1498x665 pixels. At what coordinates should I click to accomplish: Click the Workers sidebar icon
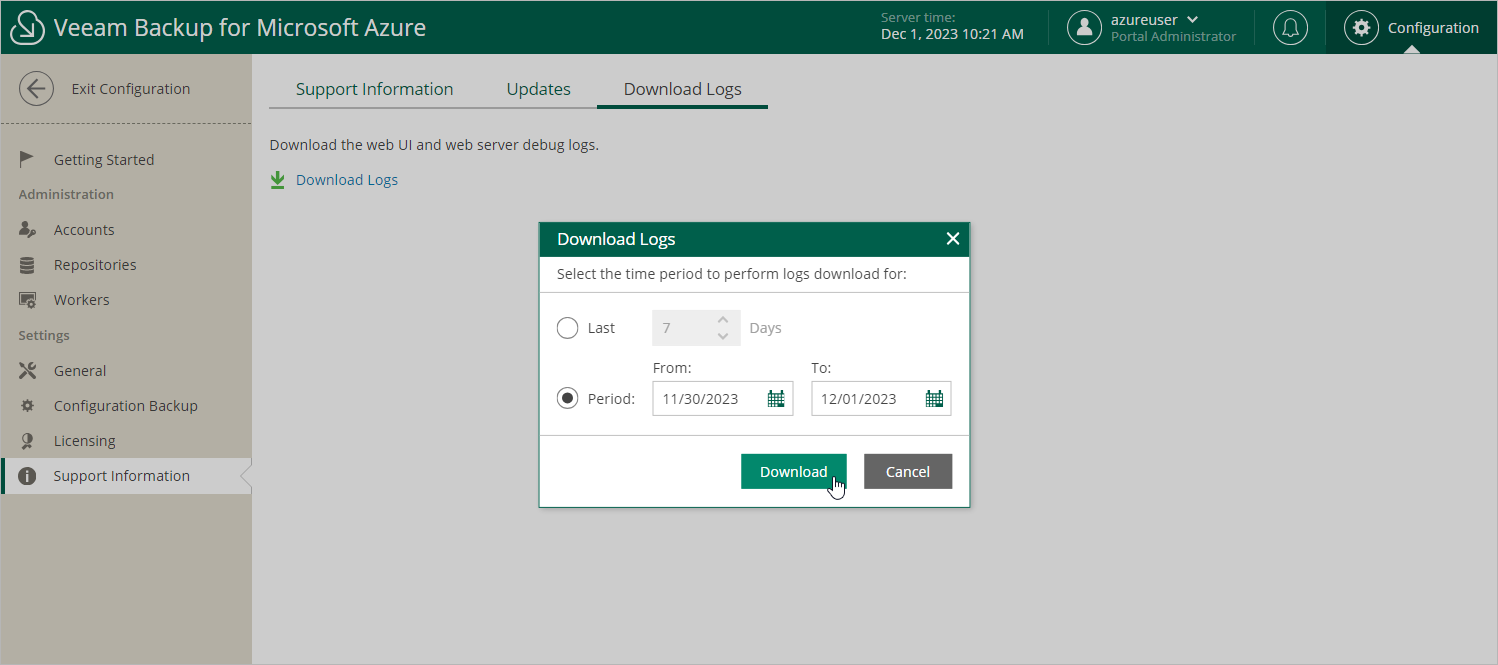click(28, 300)
